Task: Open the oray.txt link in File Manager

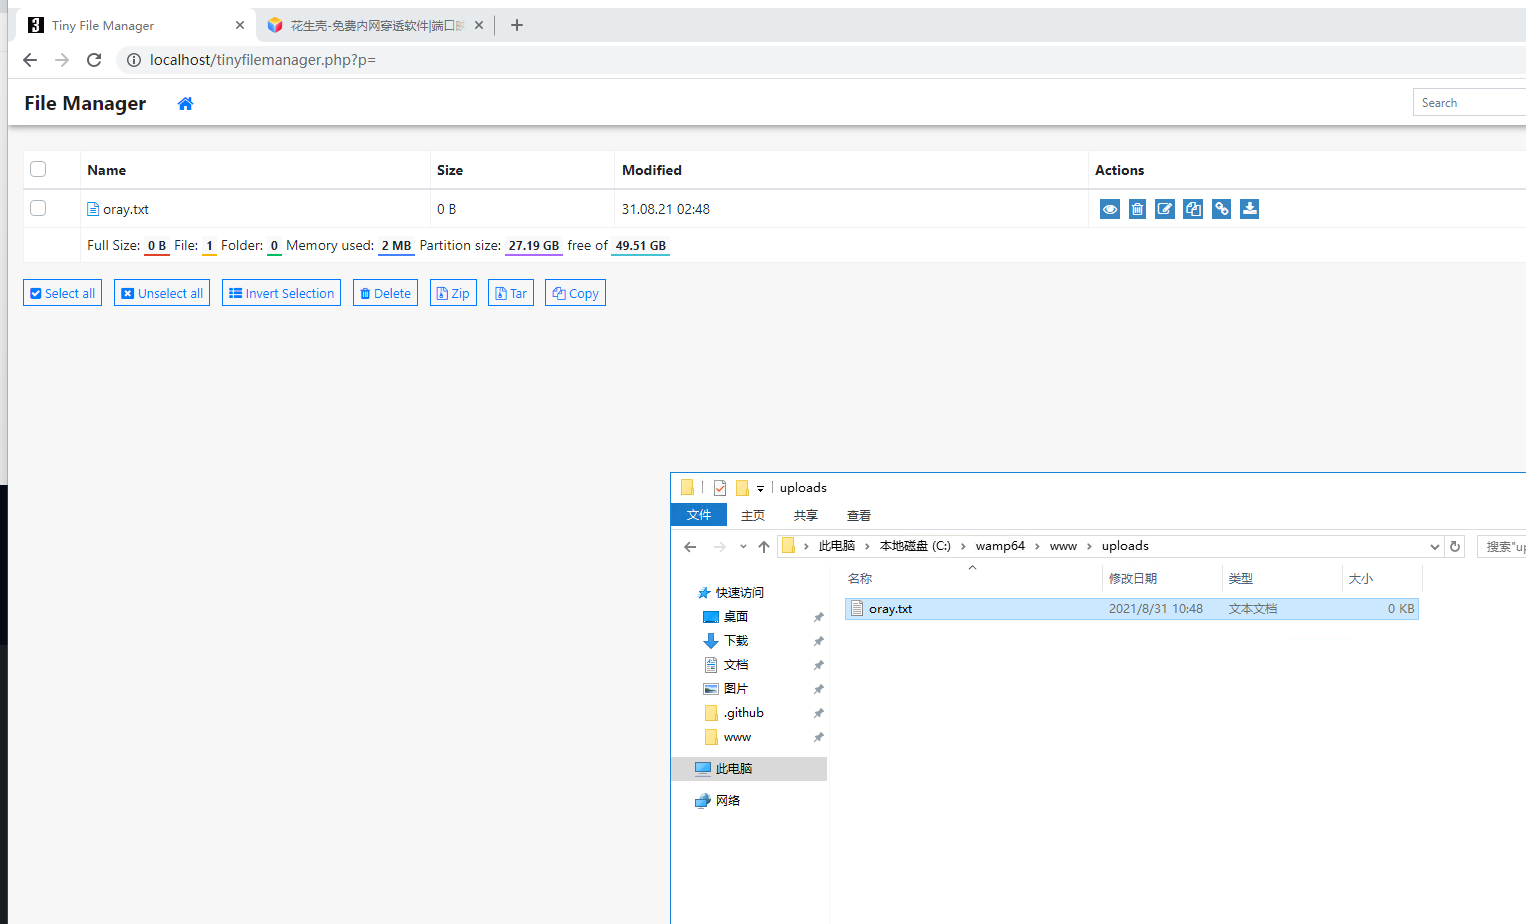Action: click(126, 209)
